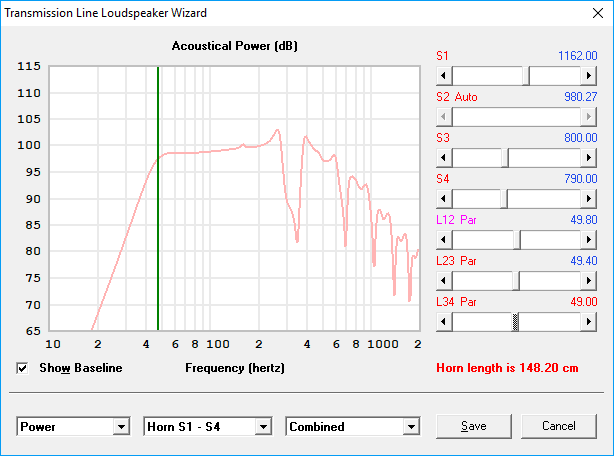
Task: Click the L12 slider thumb
Action: tap(517, 240)
